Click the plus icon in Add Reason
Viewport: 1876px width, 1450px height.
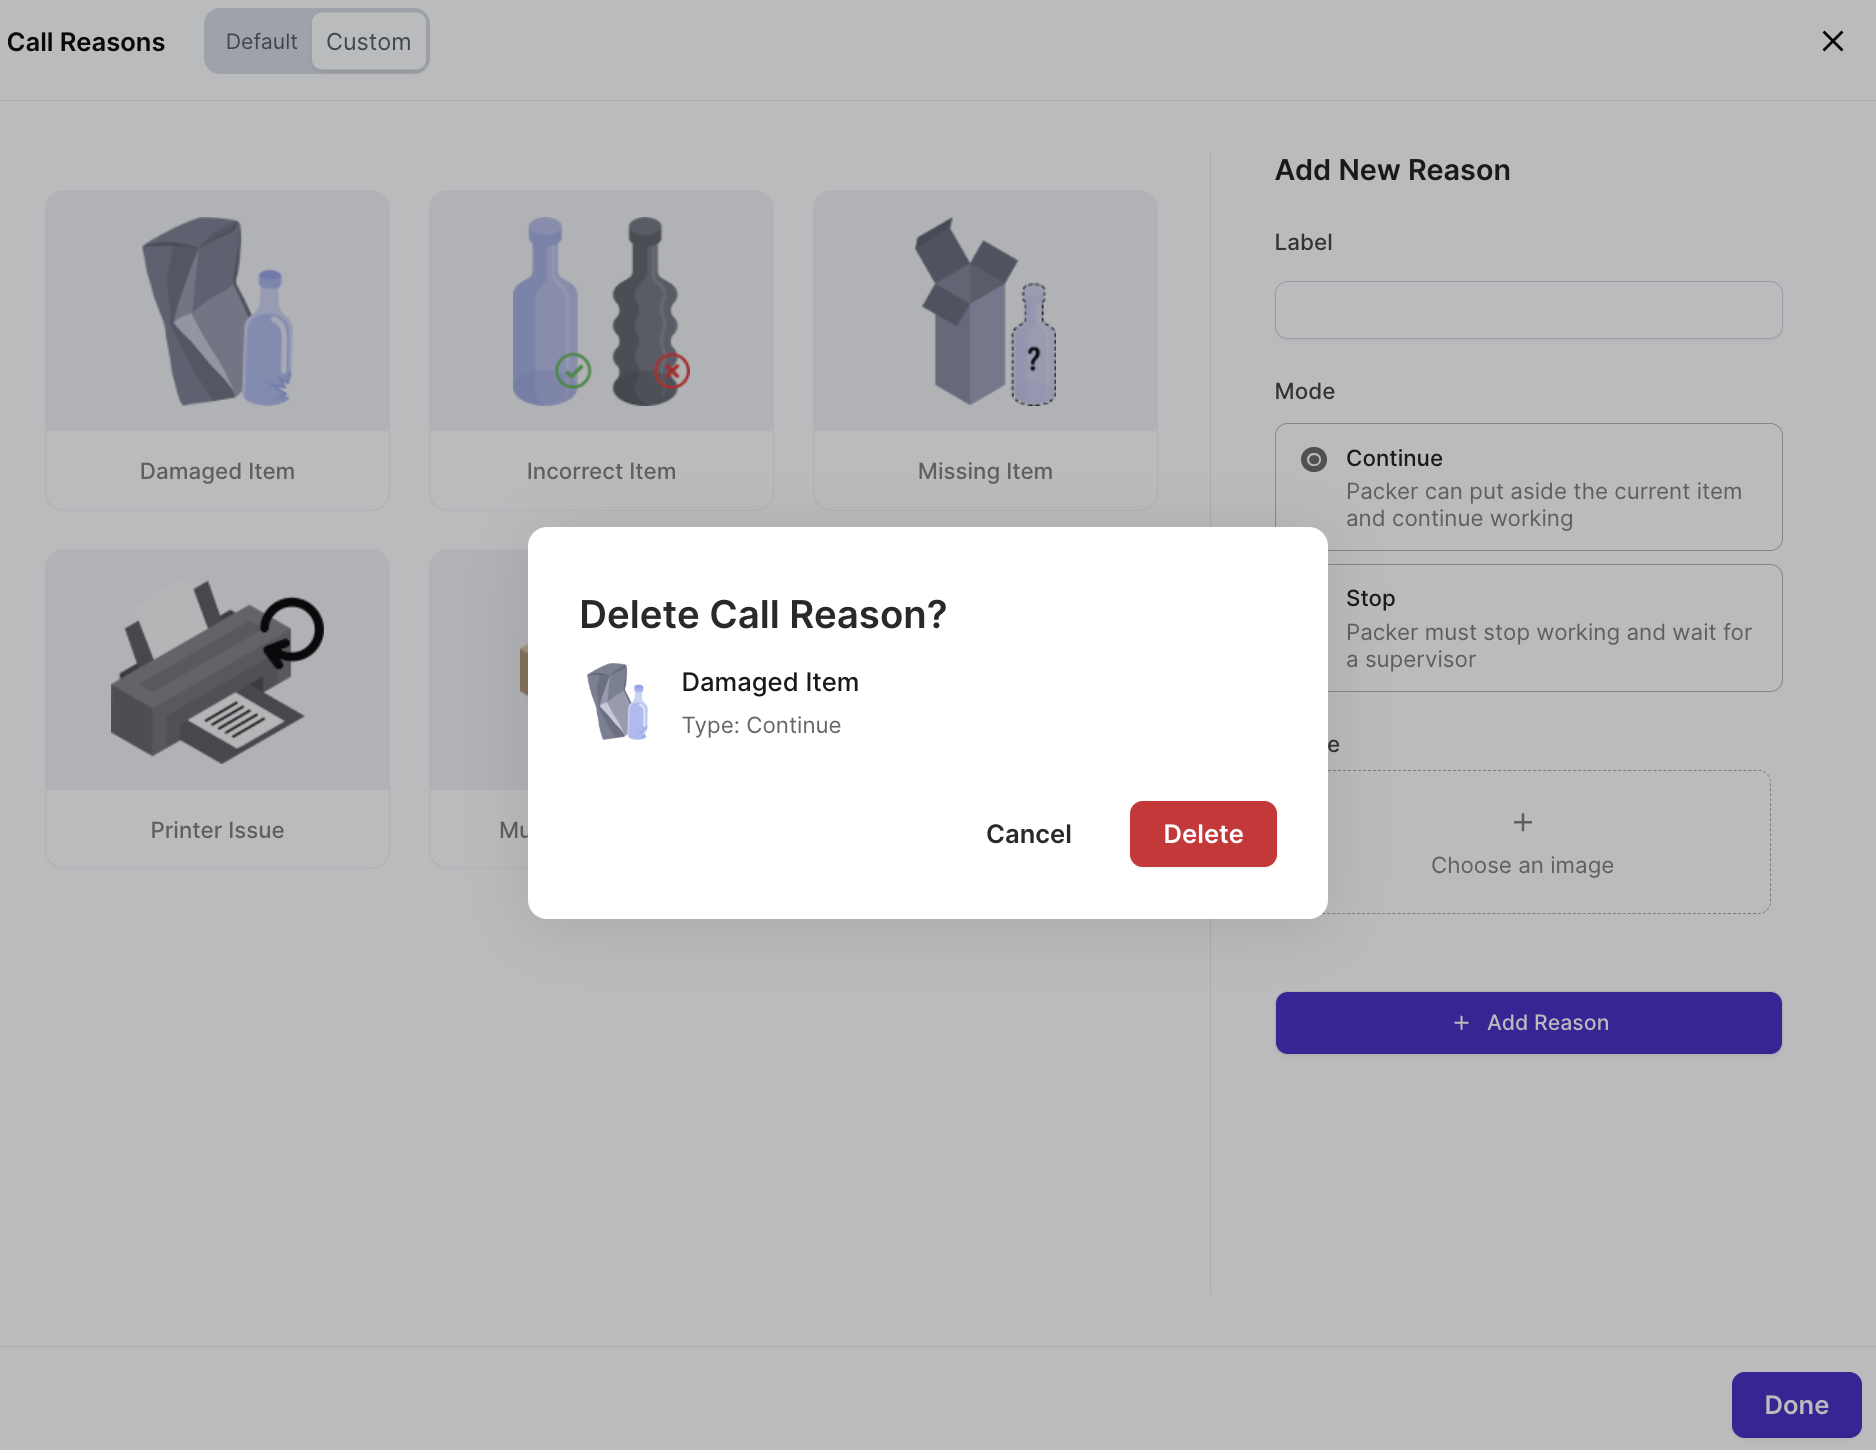(1461, 1022)
